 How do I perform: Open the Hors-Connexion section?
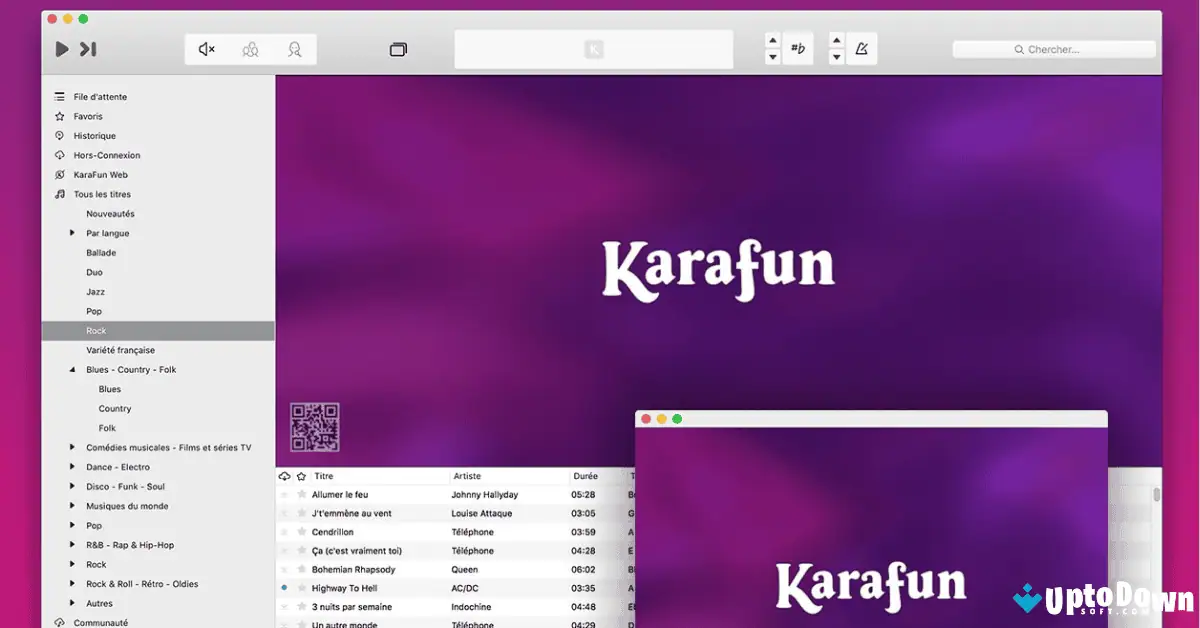(x=107, y=155)
